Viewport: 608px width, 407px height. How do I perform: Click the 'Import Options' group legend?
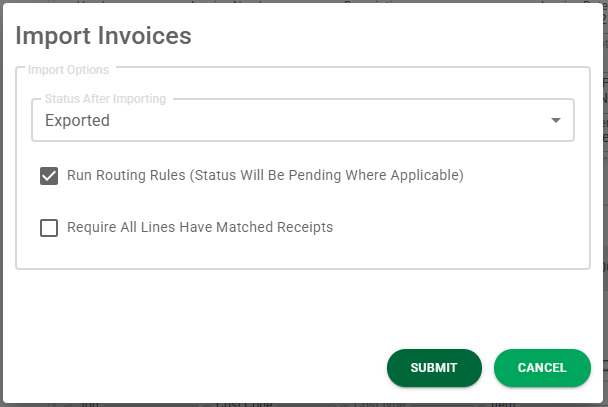click(x=68, y=70)
